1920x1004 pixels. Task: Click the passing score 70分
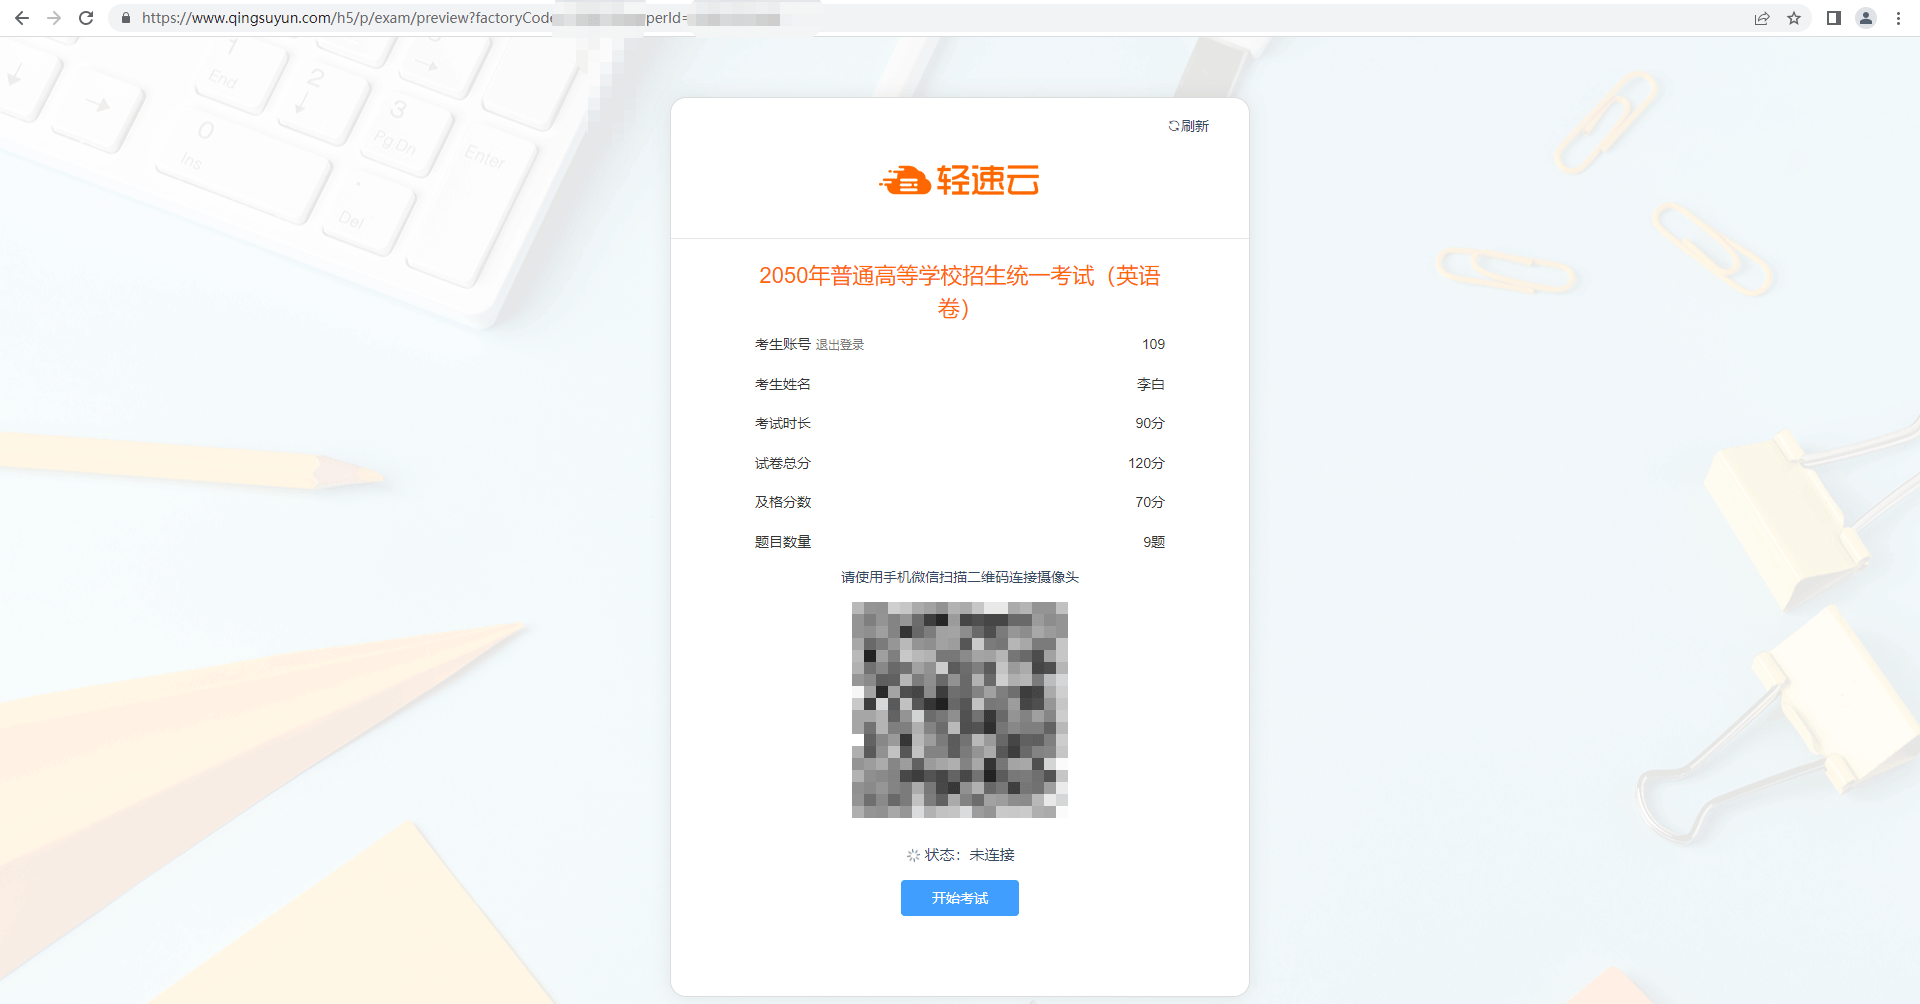point(1150,502)
